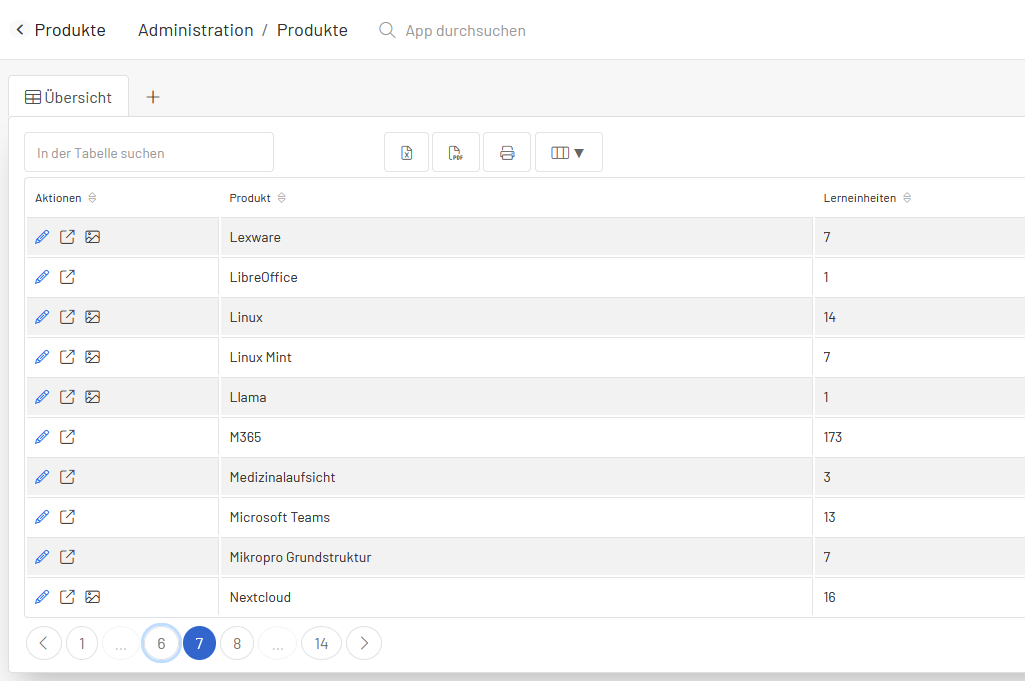
Task: Open Llama using the external link icon
Action: coord(67,397)
